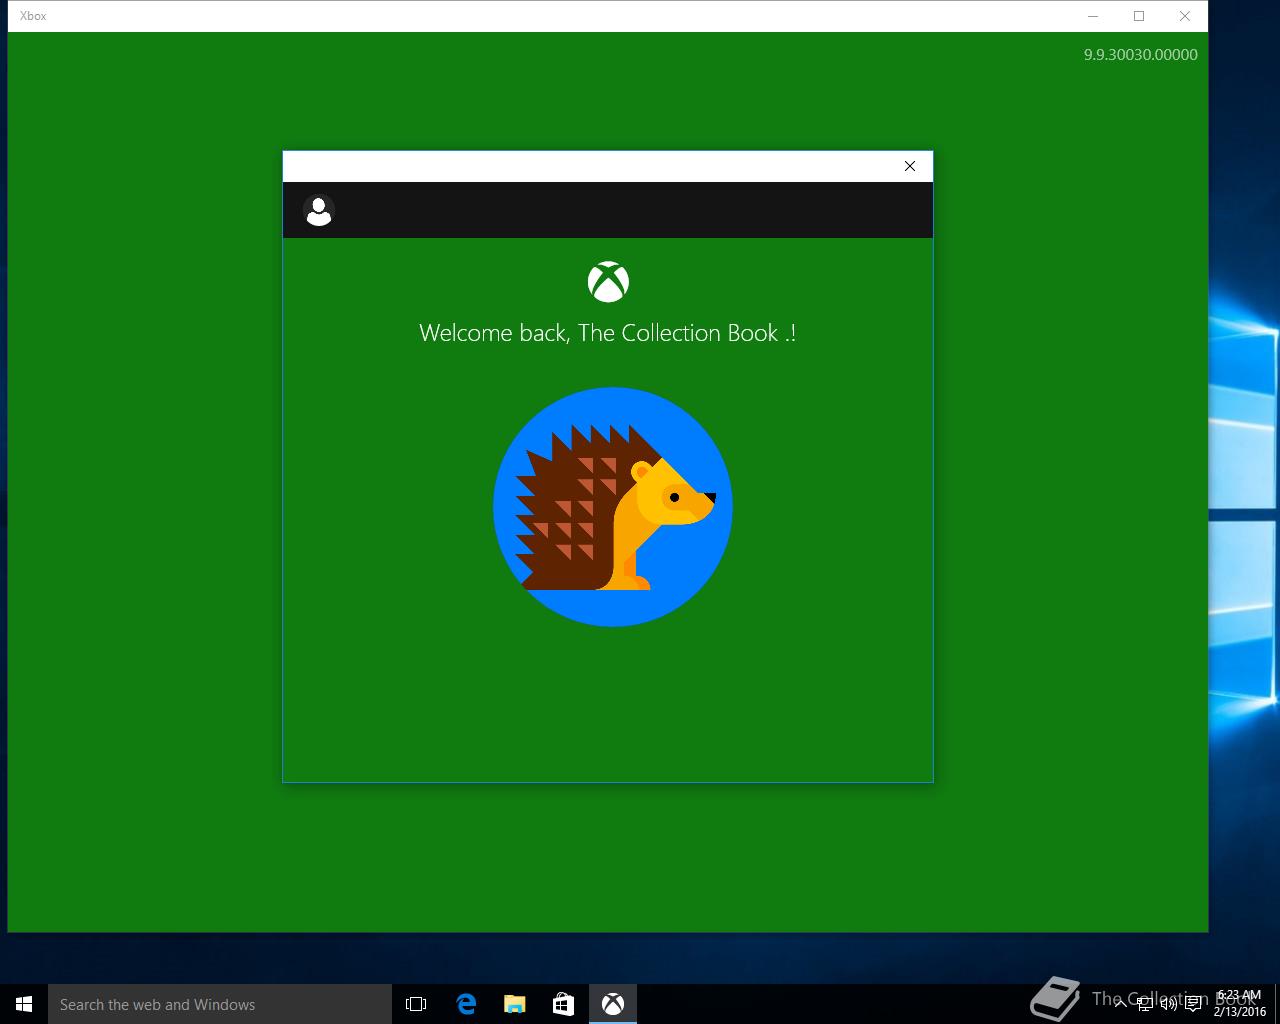
Task: Open volume control tray icon
Action: [1169, 1004]
